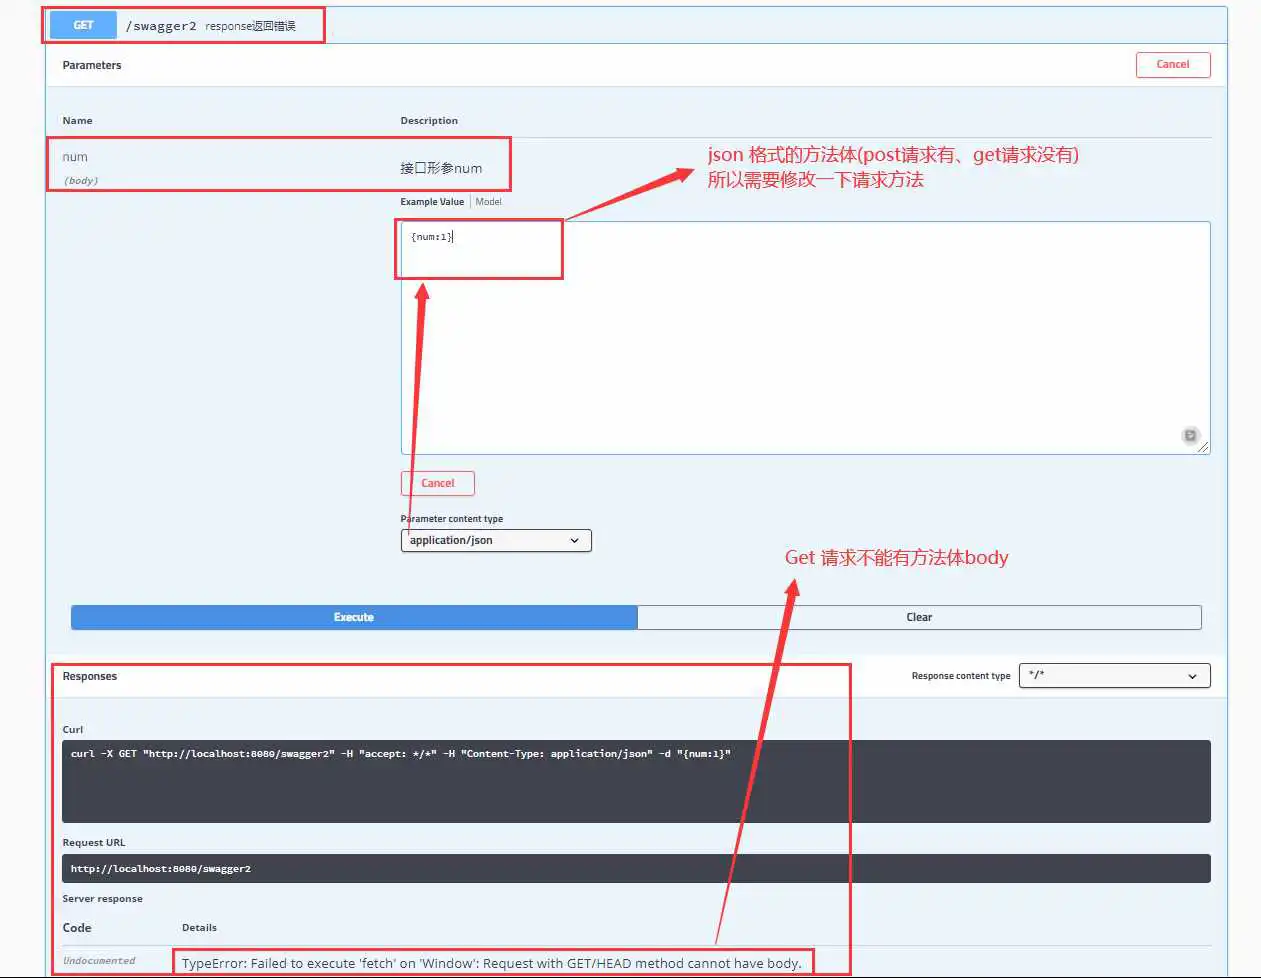Click the /swagger2 endpoint path
Screen dimensions: 1261x978
point(161,26)
